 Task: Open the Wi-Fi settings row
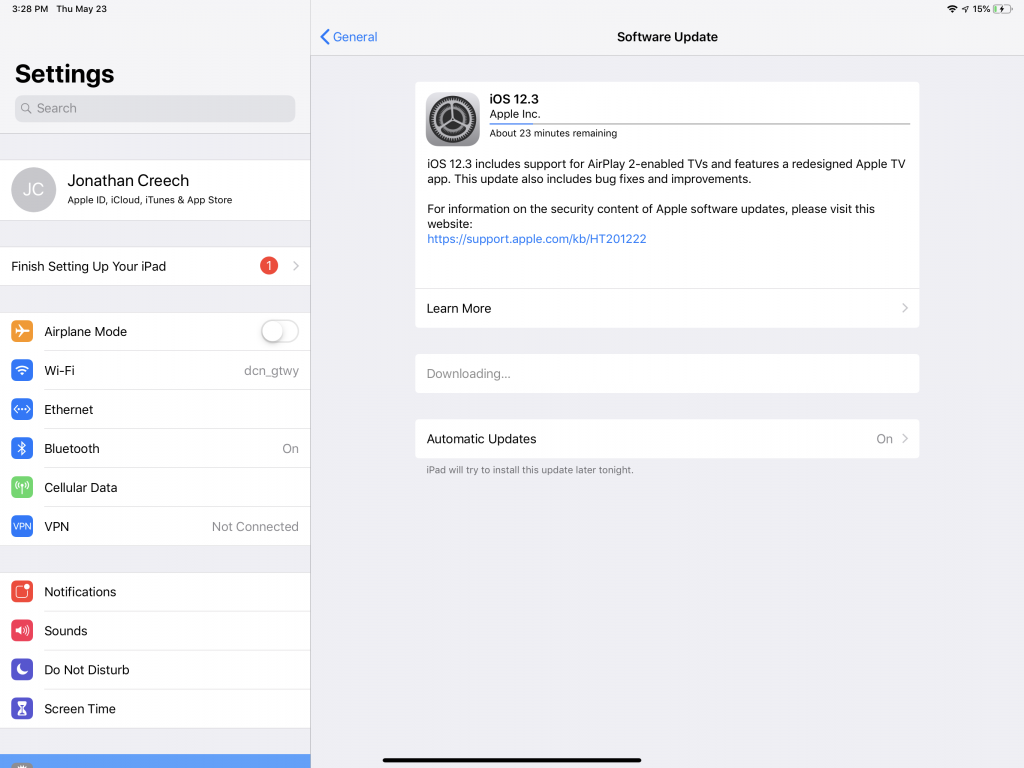click(x=155, y=370)
